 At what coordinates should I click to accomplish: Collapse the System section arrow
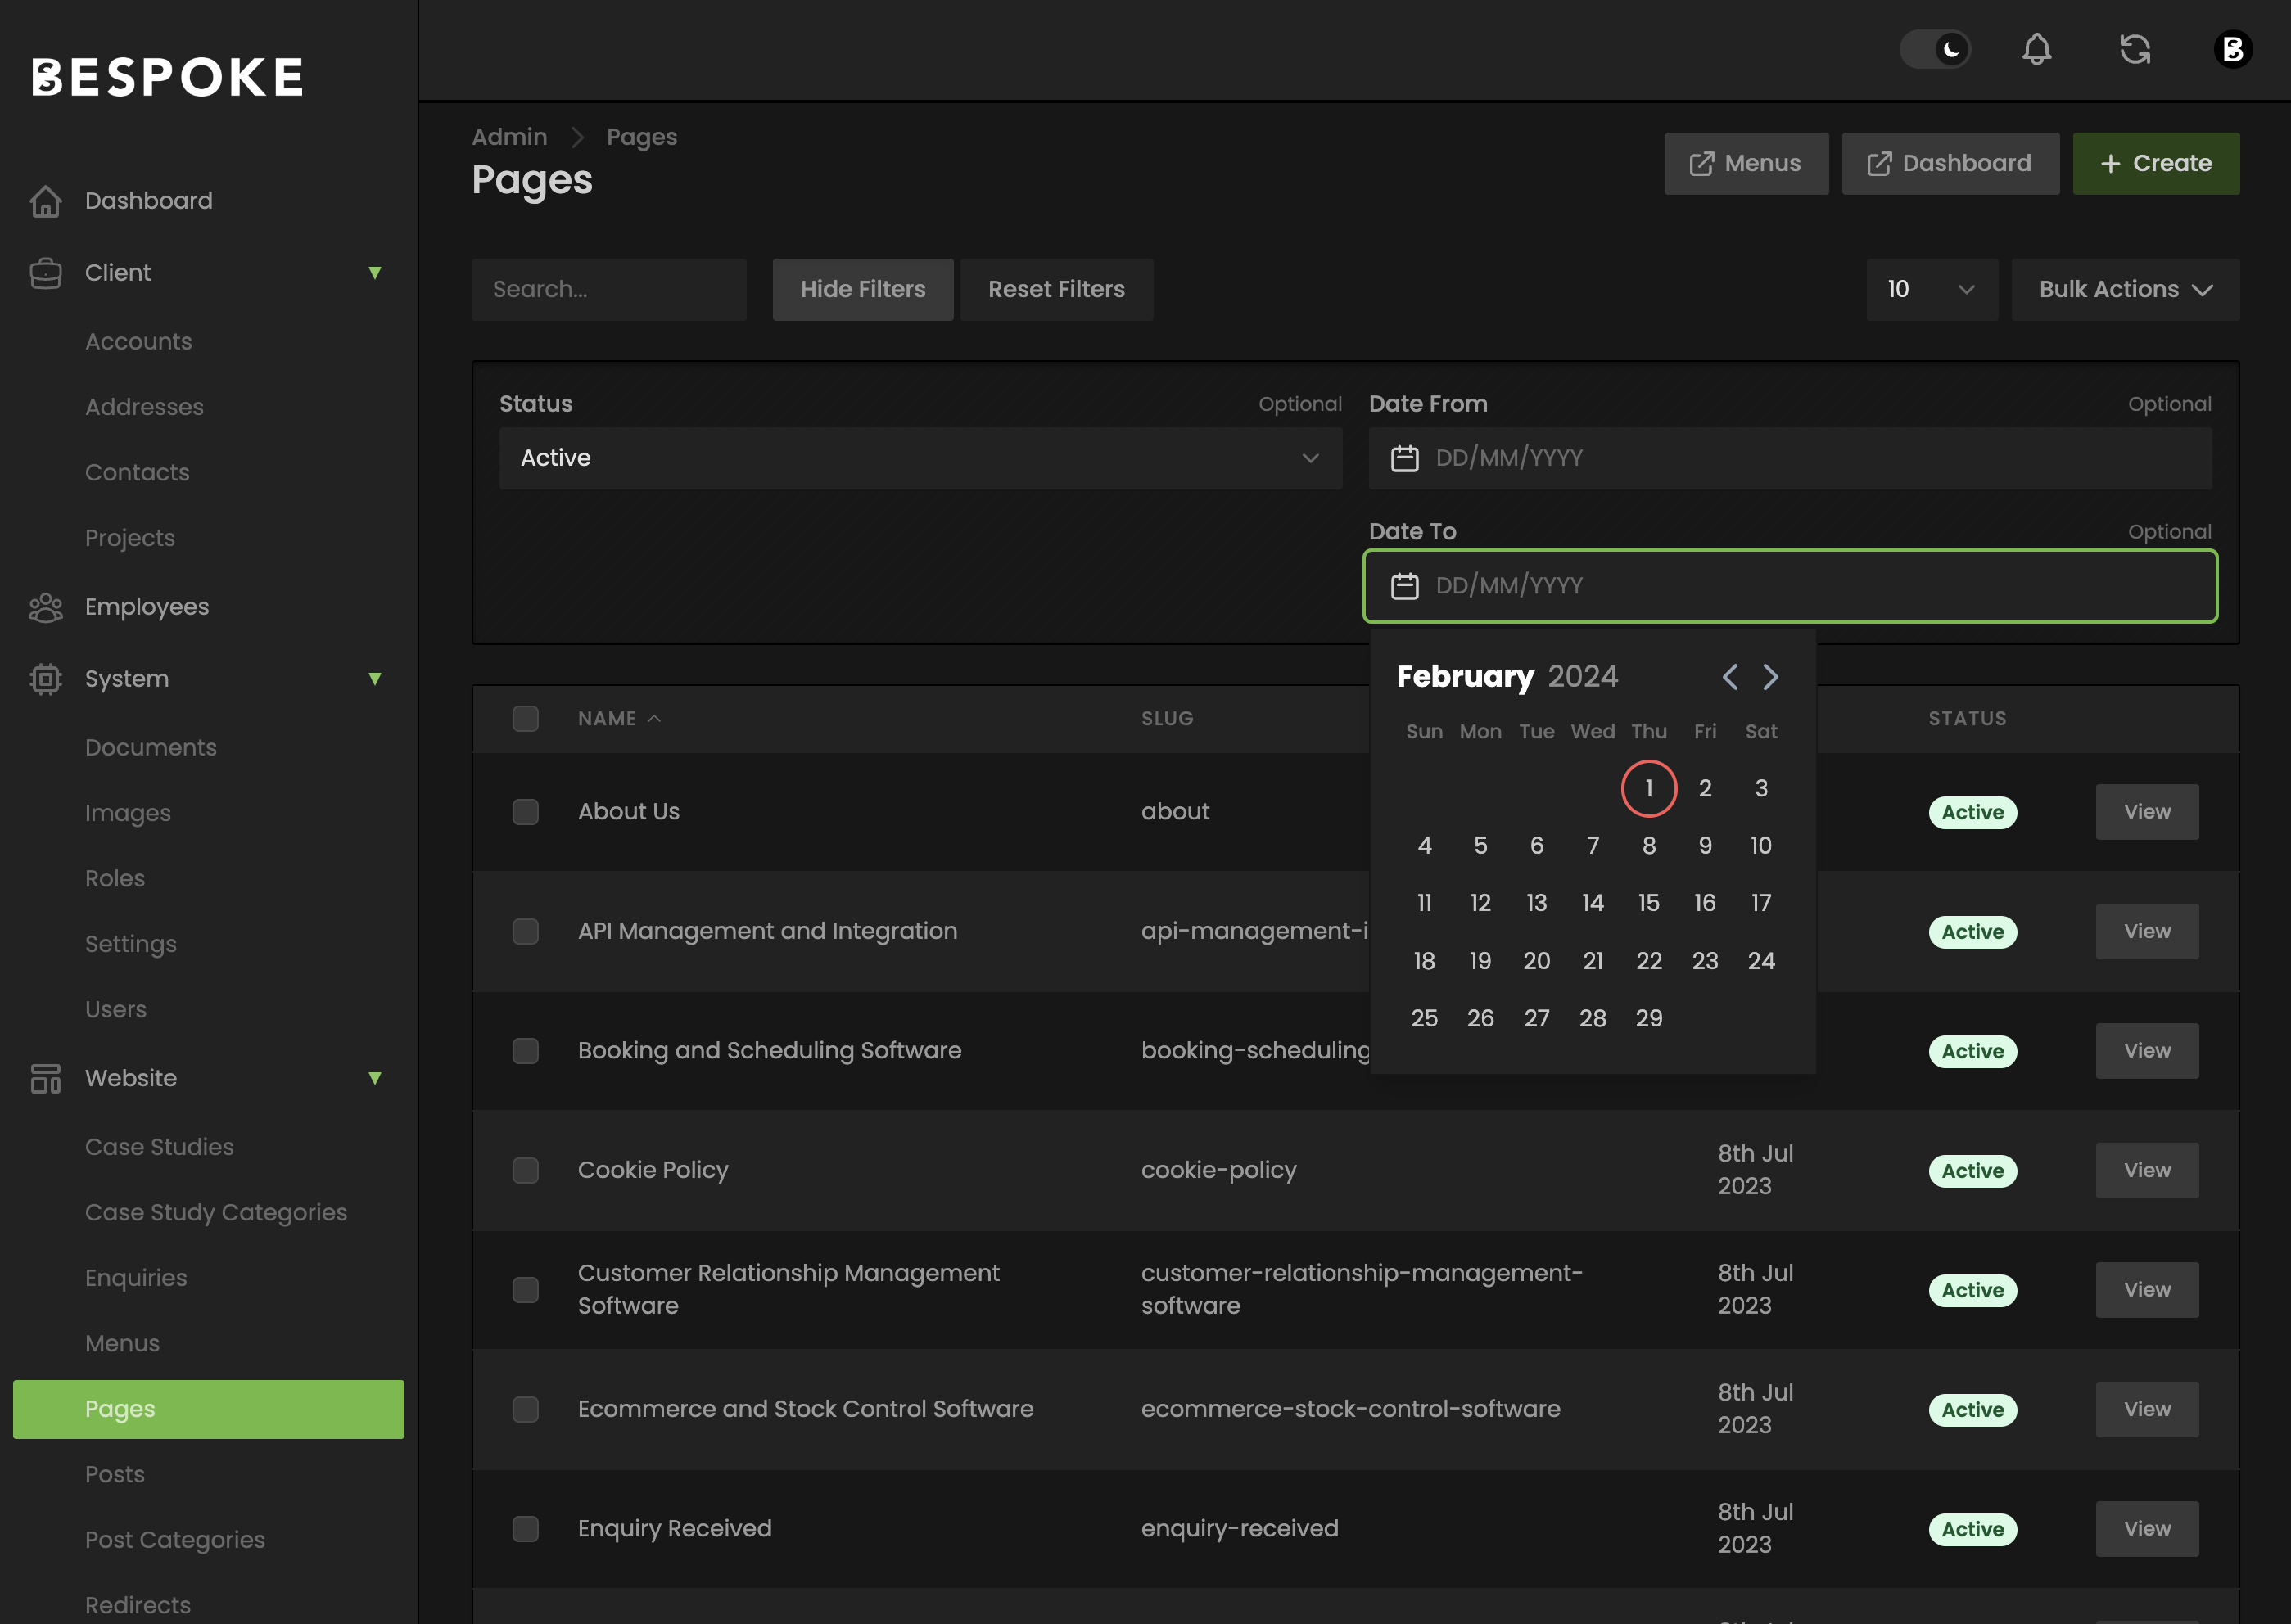tap(375, 679)
